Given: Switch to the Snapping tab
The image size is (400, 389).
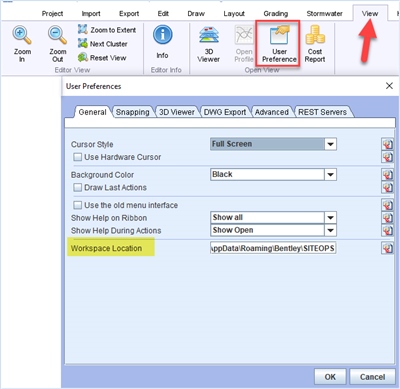Looking at the screenshot, I should [132, 112].
